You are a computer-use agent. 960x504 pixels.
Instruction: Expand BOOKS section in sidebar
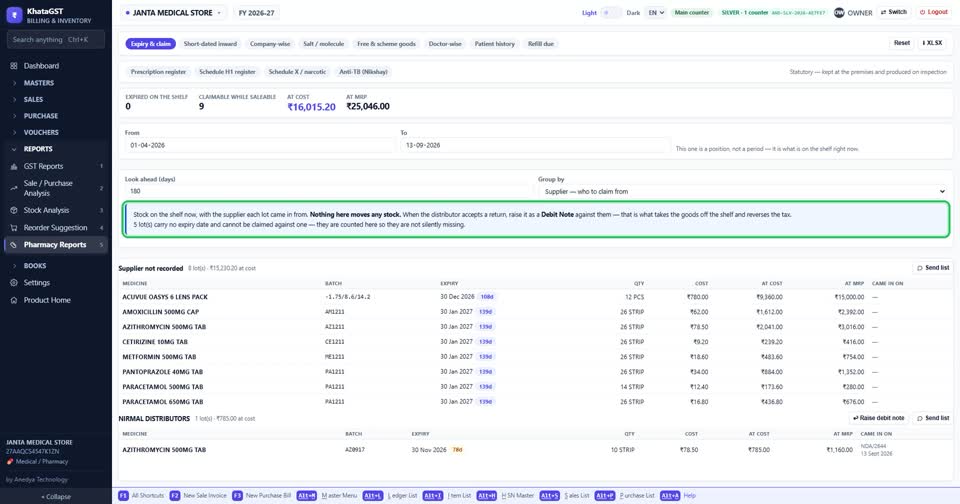pos(55,266)
